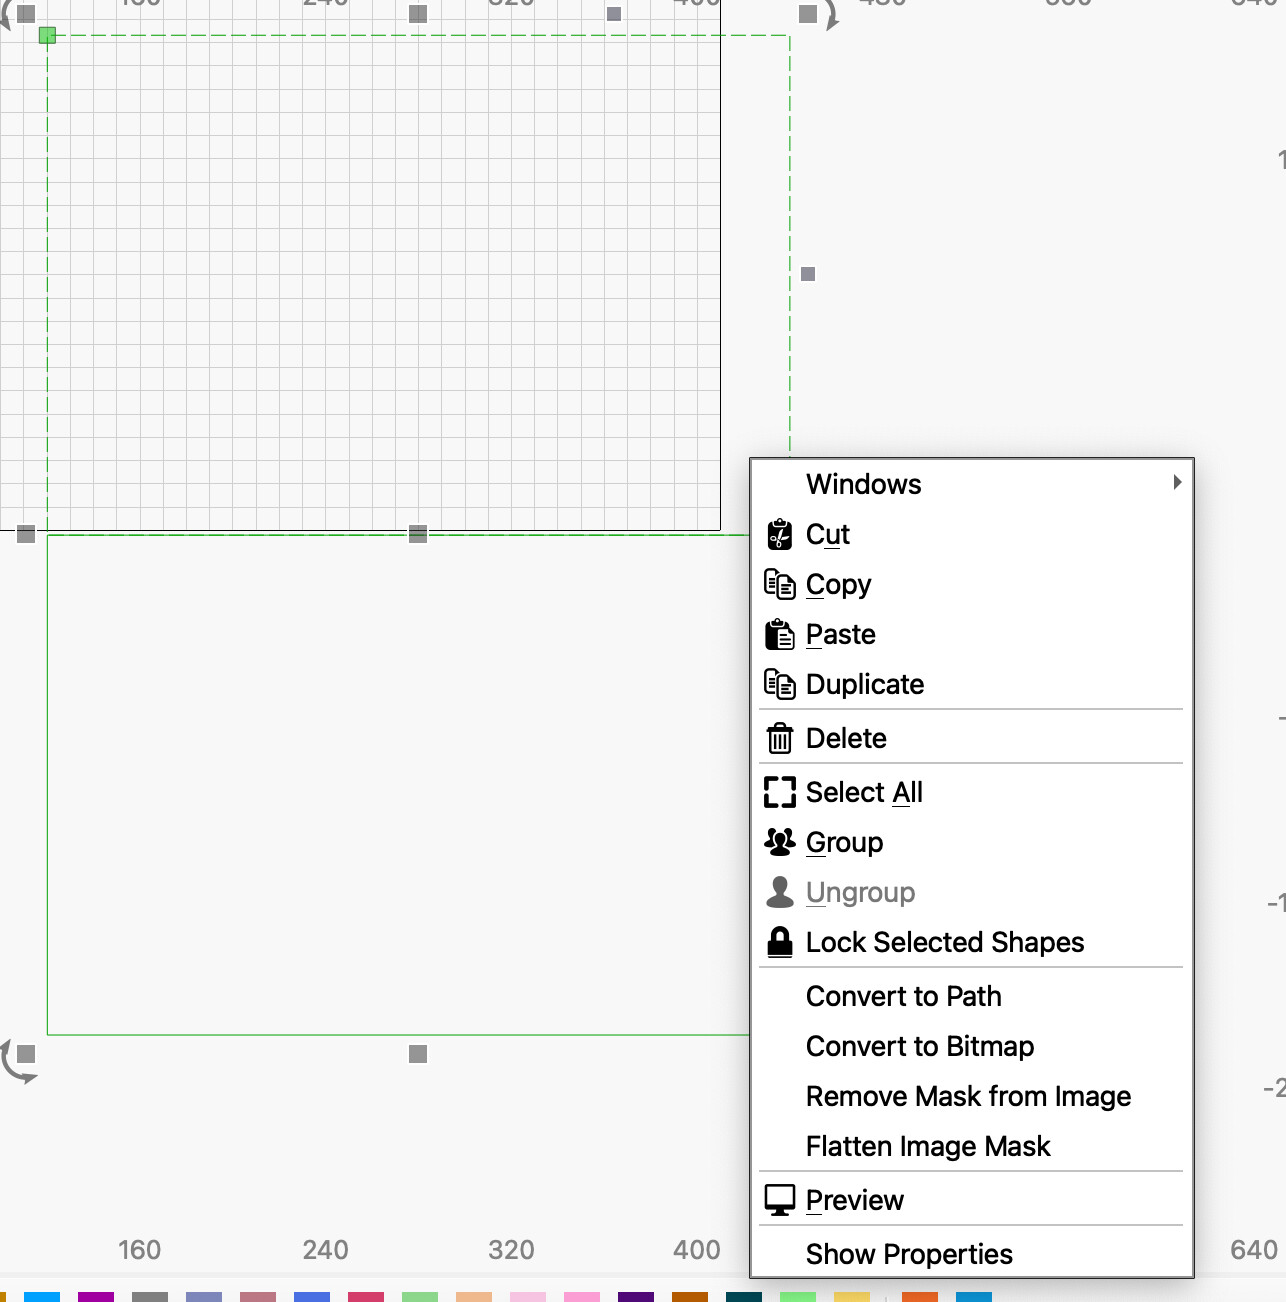The height and width of the screenshot is (1302, 1286).
Task: Click the Duplicate icon
Action: [779, 685]
